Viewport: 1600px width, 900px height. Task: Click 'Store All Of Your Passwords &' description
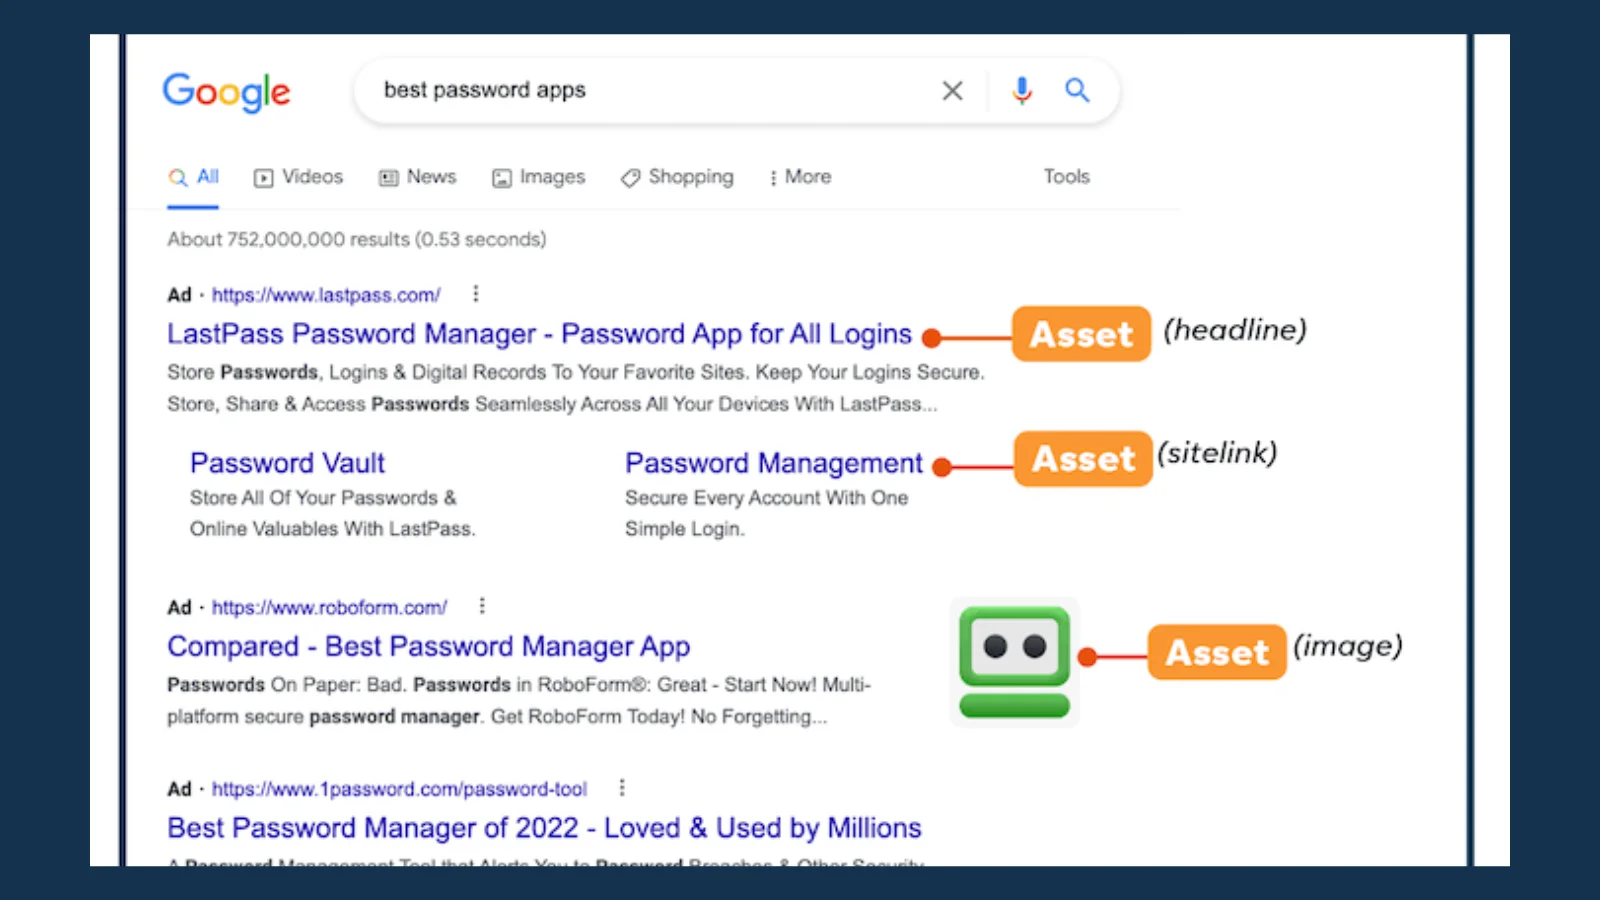tap(333, 513)
